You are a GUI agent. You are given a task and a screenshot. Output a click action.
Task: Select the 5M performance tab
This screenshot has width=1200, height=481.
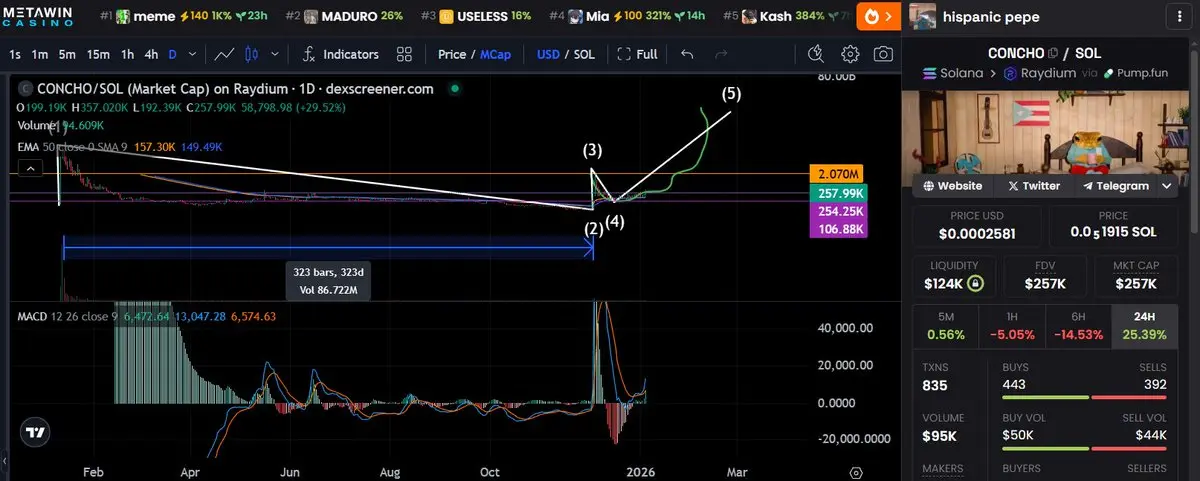tap(945, 326)
